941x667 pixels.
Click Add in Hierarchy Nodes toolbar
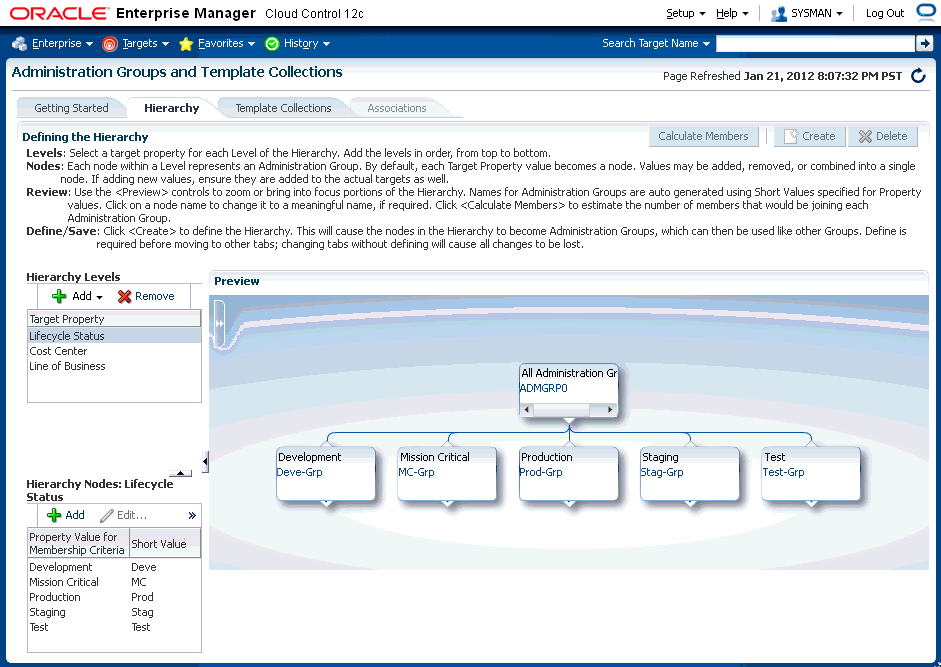click(x=65, y=515)
